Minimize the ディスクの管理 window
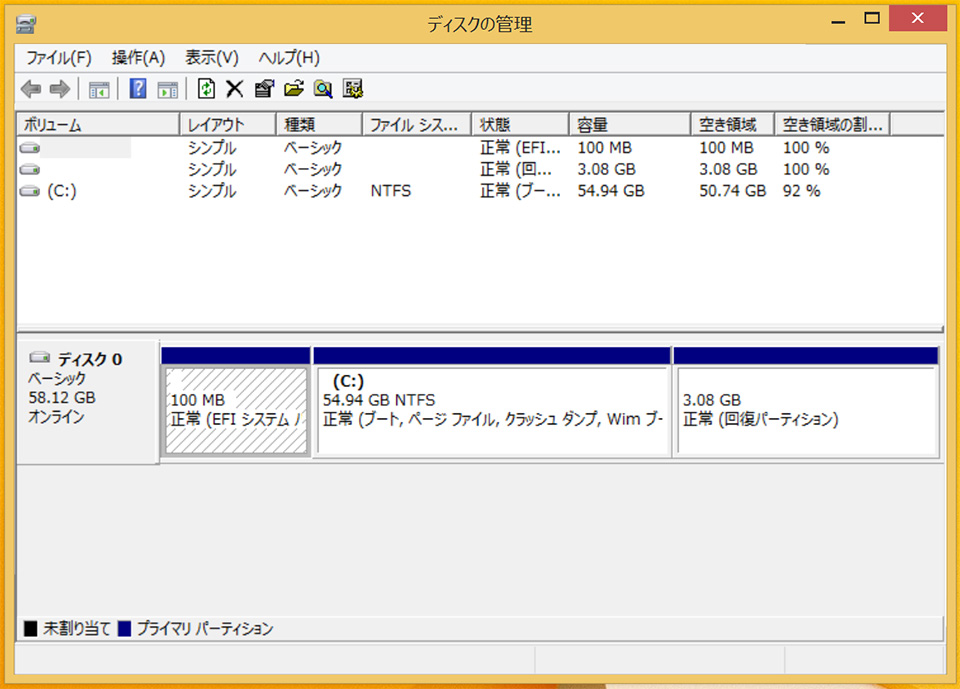This screenshot has height=689, width=960. (x=838, y=20)
